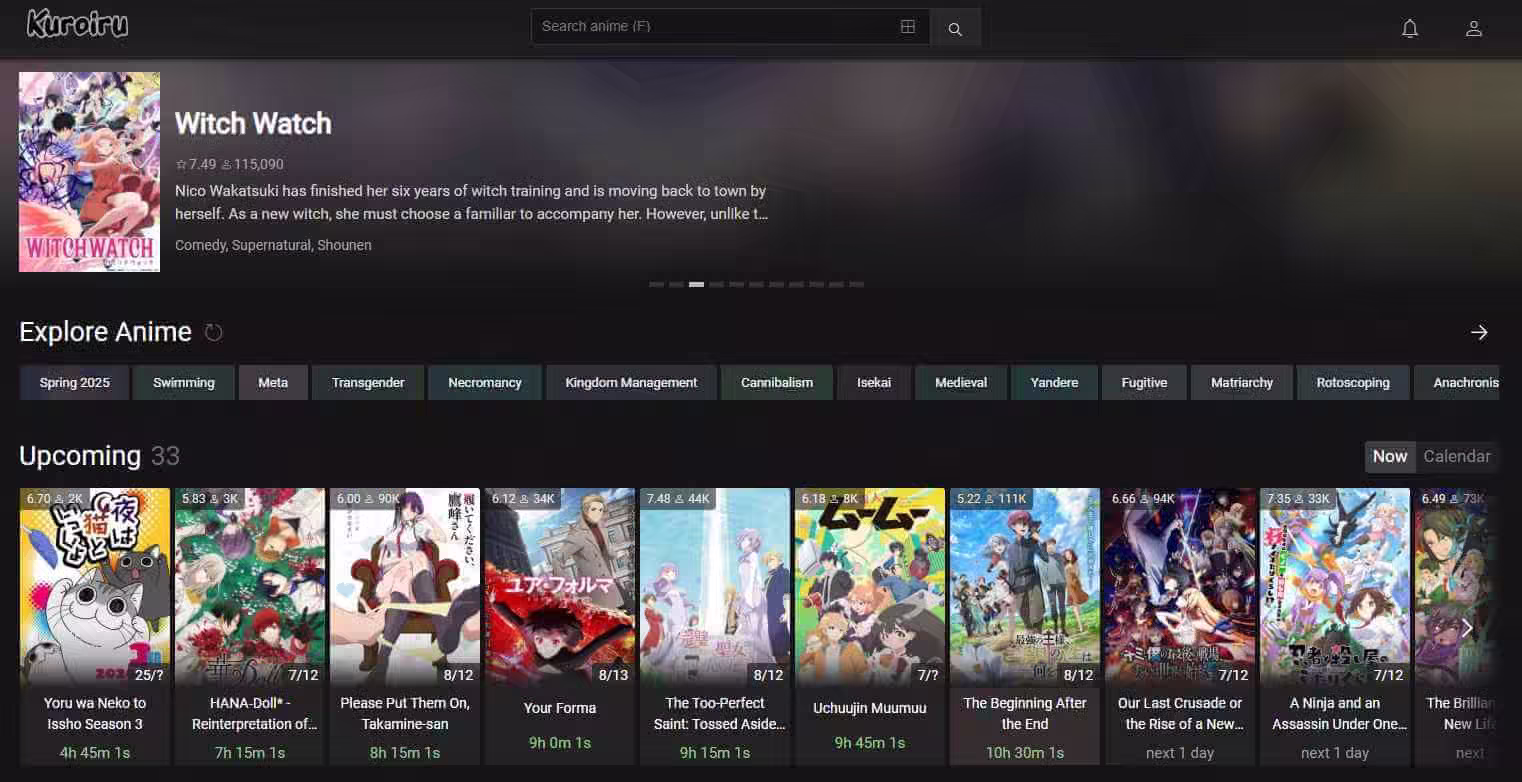This screenshot has height=782, width=1522.
Task: Jump to the first carousel slide indicator
Action: coord(656,285)
